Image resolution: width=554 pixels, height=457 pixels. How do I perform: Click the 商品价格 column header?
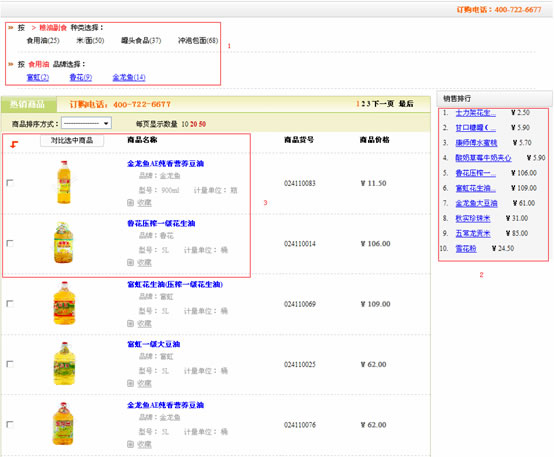click(375, 140)
